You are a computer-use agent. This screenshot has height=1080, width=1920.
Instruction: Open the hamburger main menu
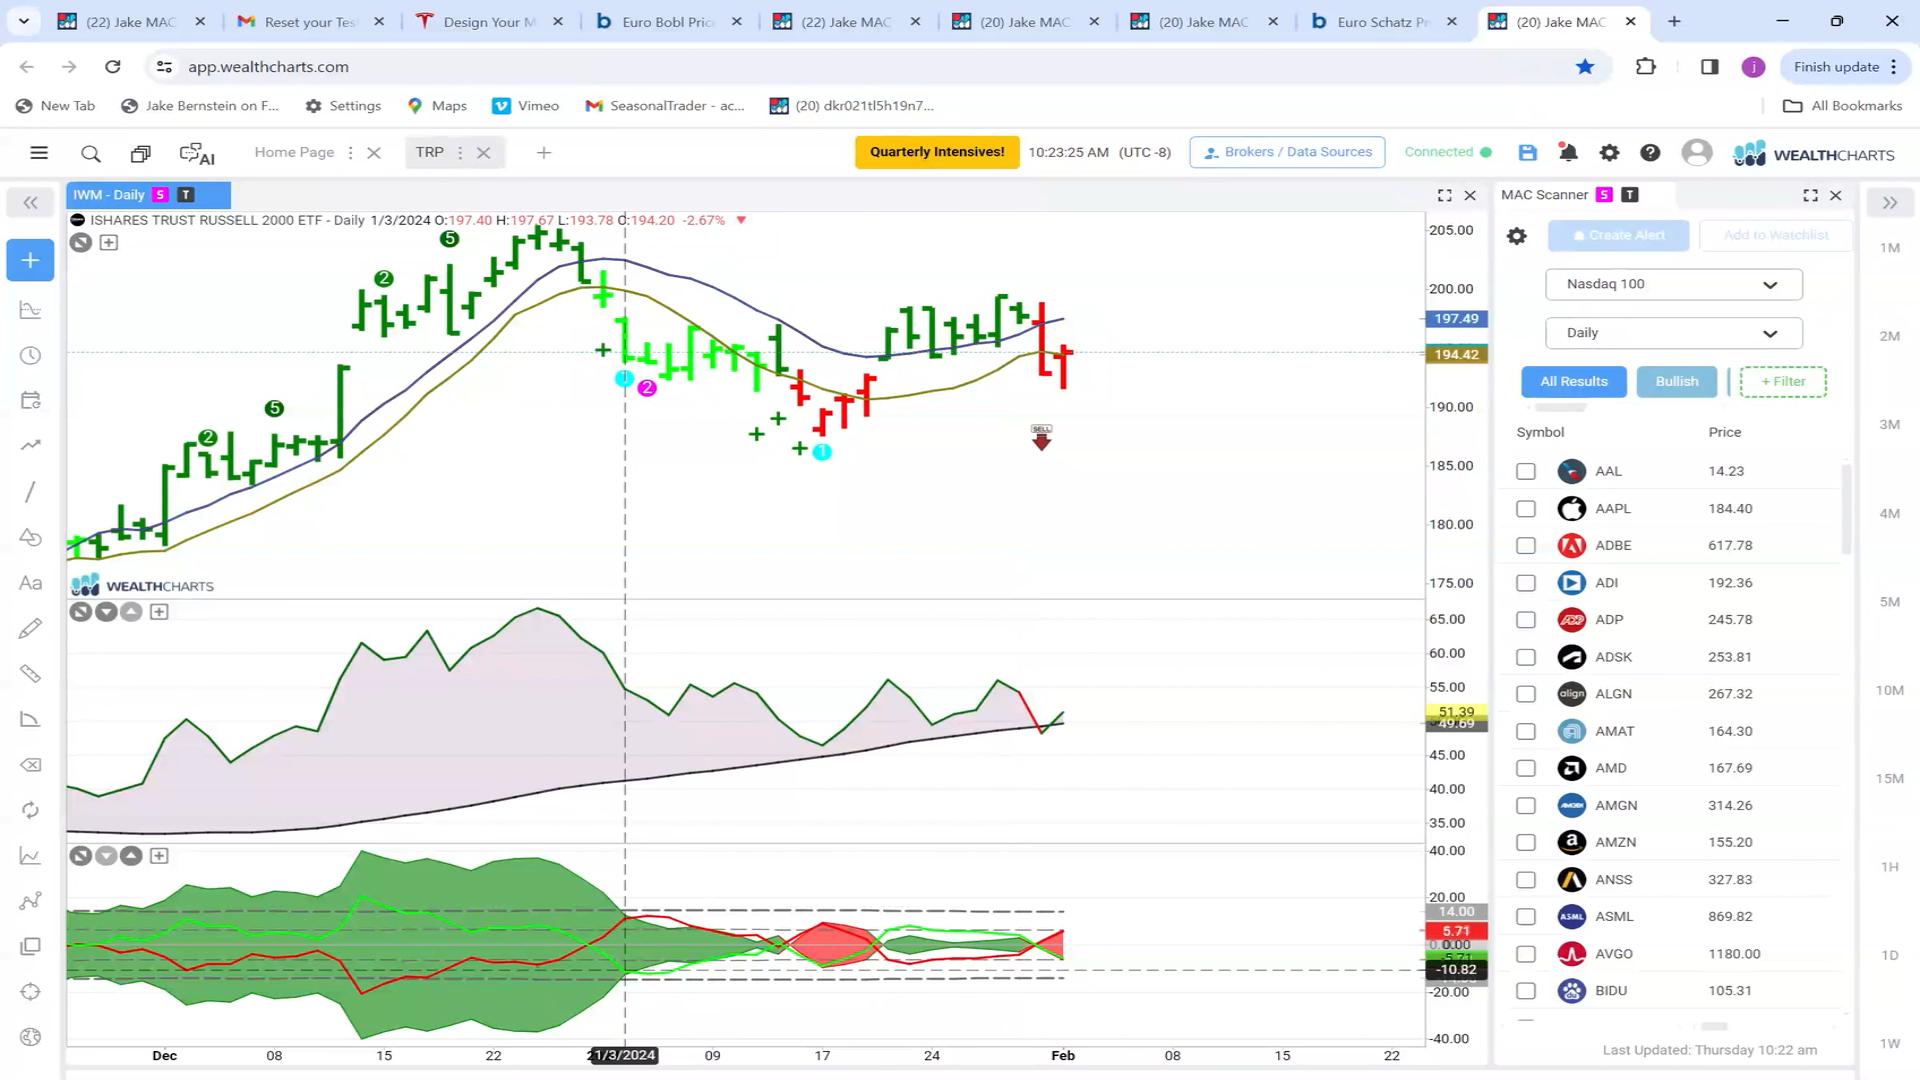click(39, 153)
